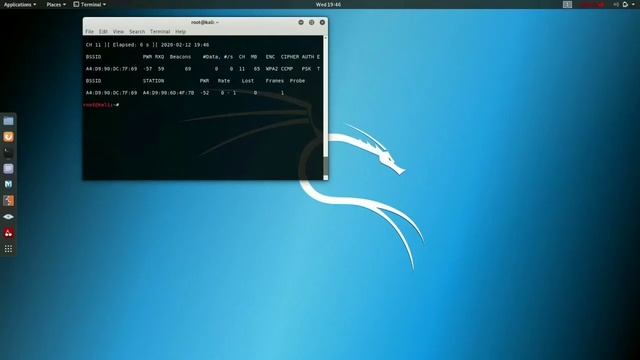The width and height of the screenshot is (640, 360).
Task: Open the Edit menu in terminal window
Action: pyautogui.click(x=103, y=31)
